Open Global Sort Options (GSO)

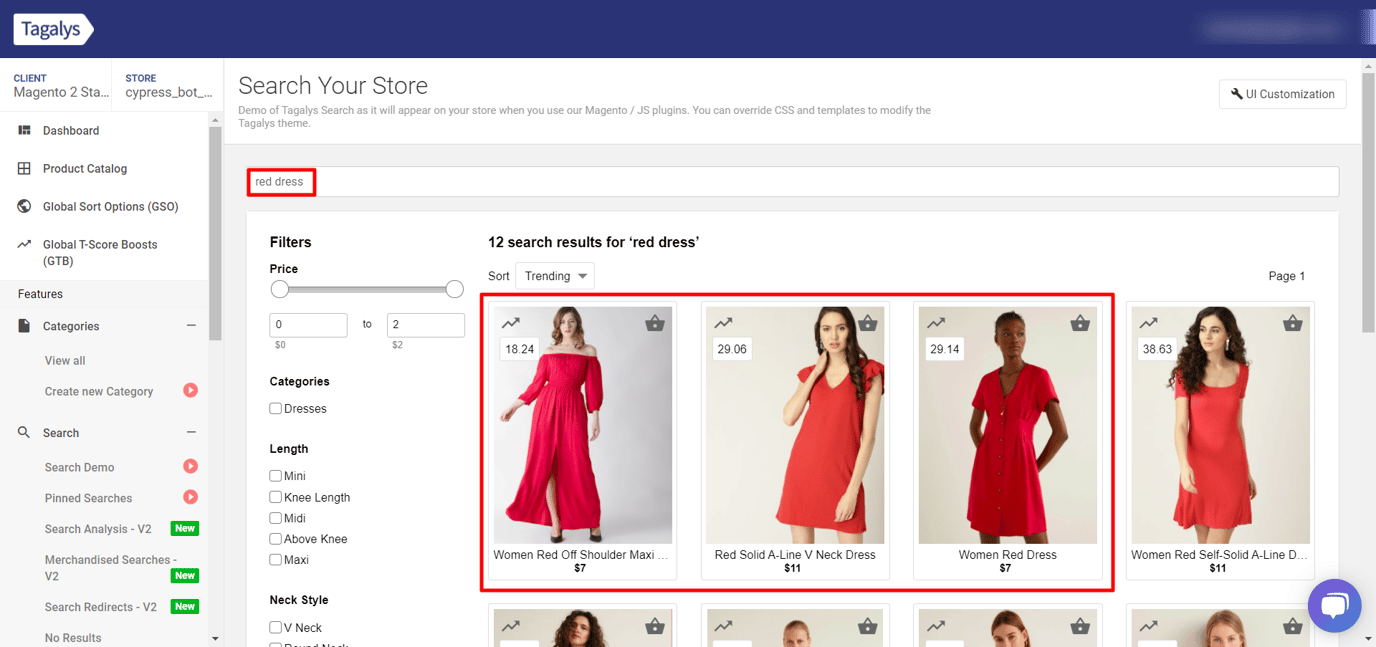110,207
